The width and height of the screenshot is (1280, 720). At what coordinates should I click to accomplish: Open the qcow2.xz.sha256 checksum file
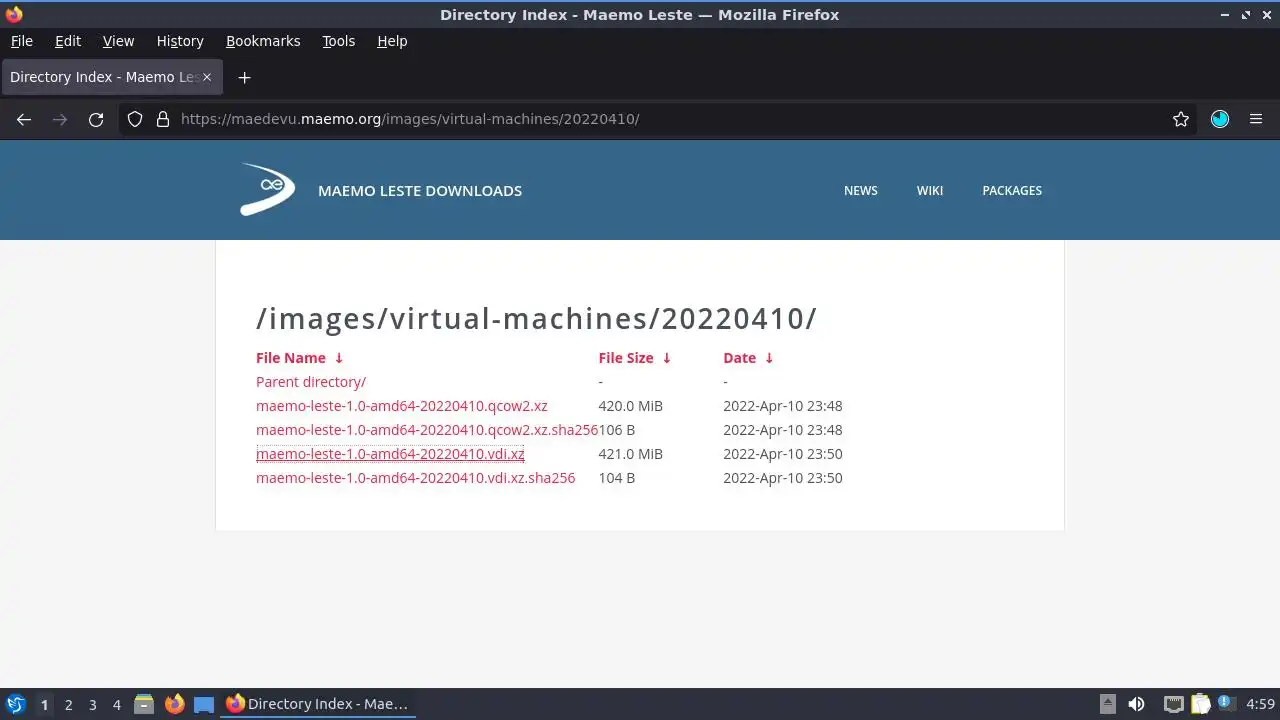pos(427,430)
